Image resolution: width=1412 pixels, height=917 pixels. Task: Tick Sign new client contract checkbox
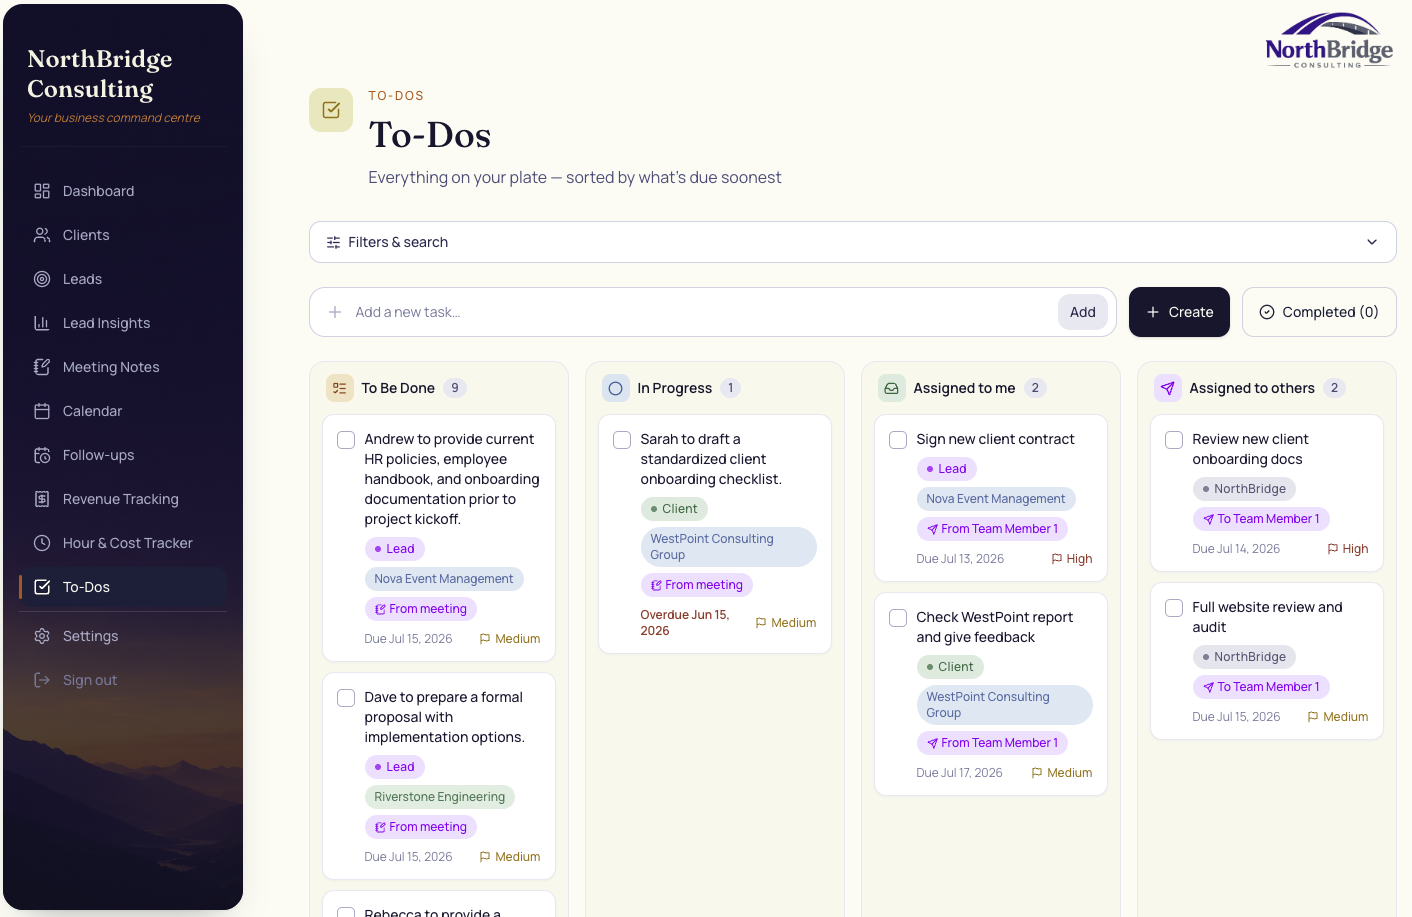click(x=898, y=440)
